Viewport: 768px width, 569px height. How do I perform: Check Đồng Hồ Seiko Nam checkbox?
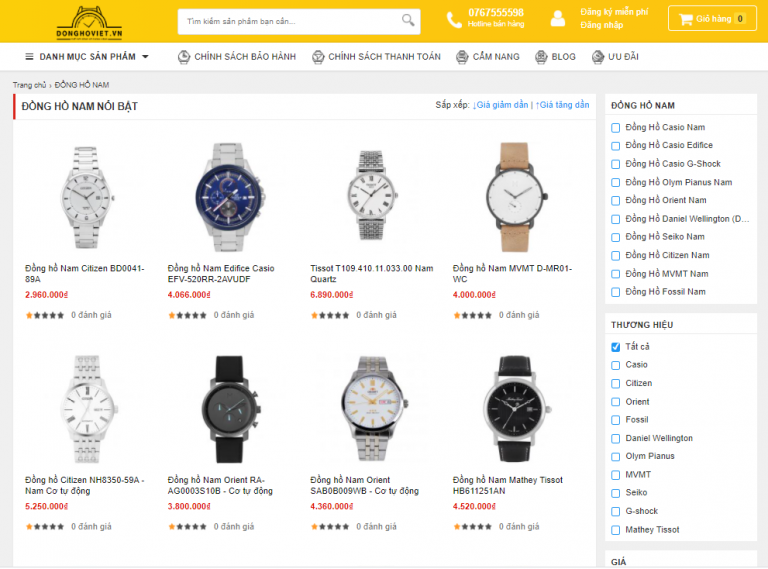pos(616,237)
